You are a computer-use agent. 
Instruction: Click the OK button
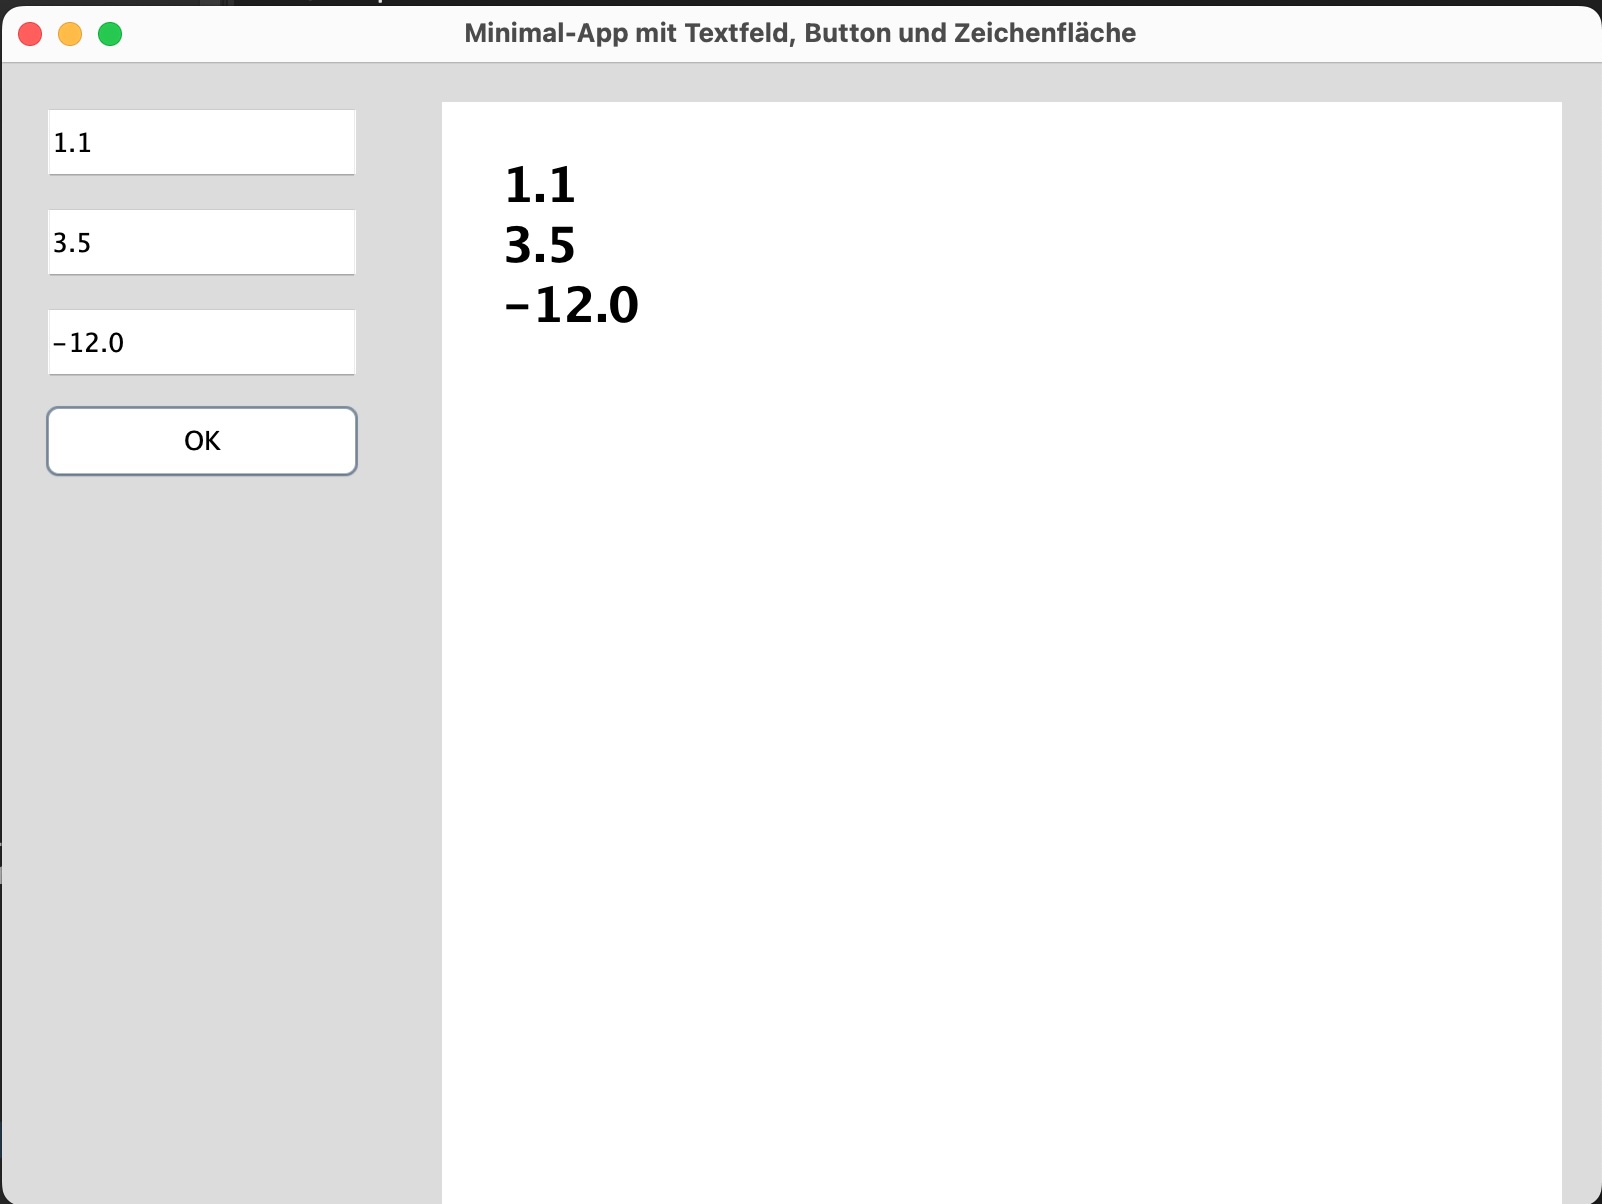click(x=201, y=441)
